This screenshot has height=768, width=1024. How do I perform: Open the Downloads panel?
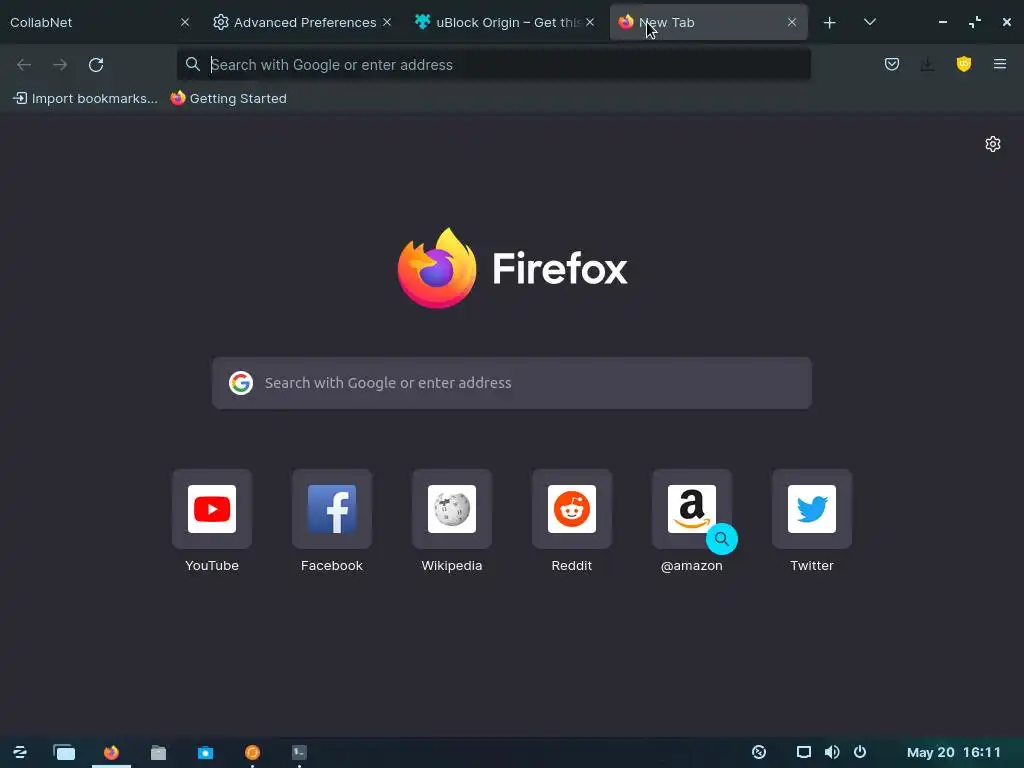tap(927, 64)
